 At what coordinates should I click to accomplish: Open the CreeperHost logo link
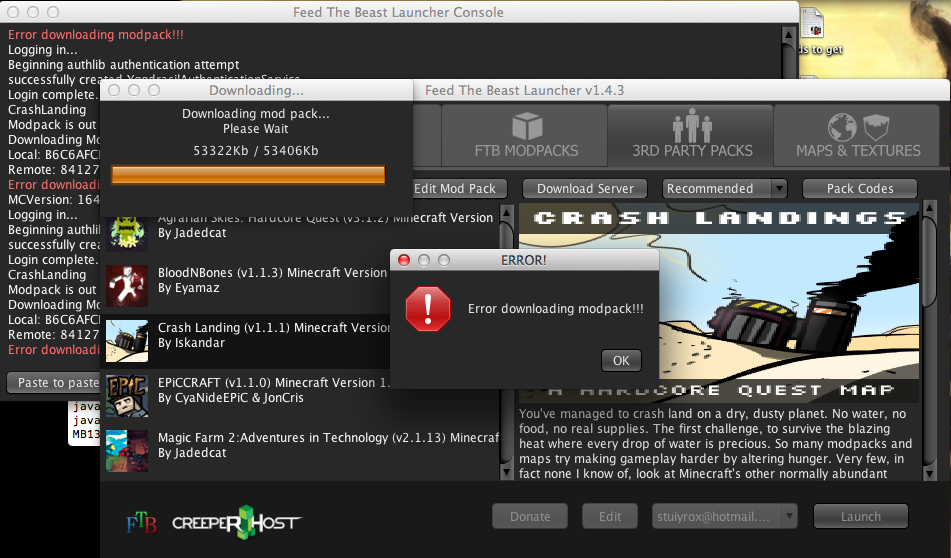coord(236,522)
